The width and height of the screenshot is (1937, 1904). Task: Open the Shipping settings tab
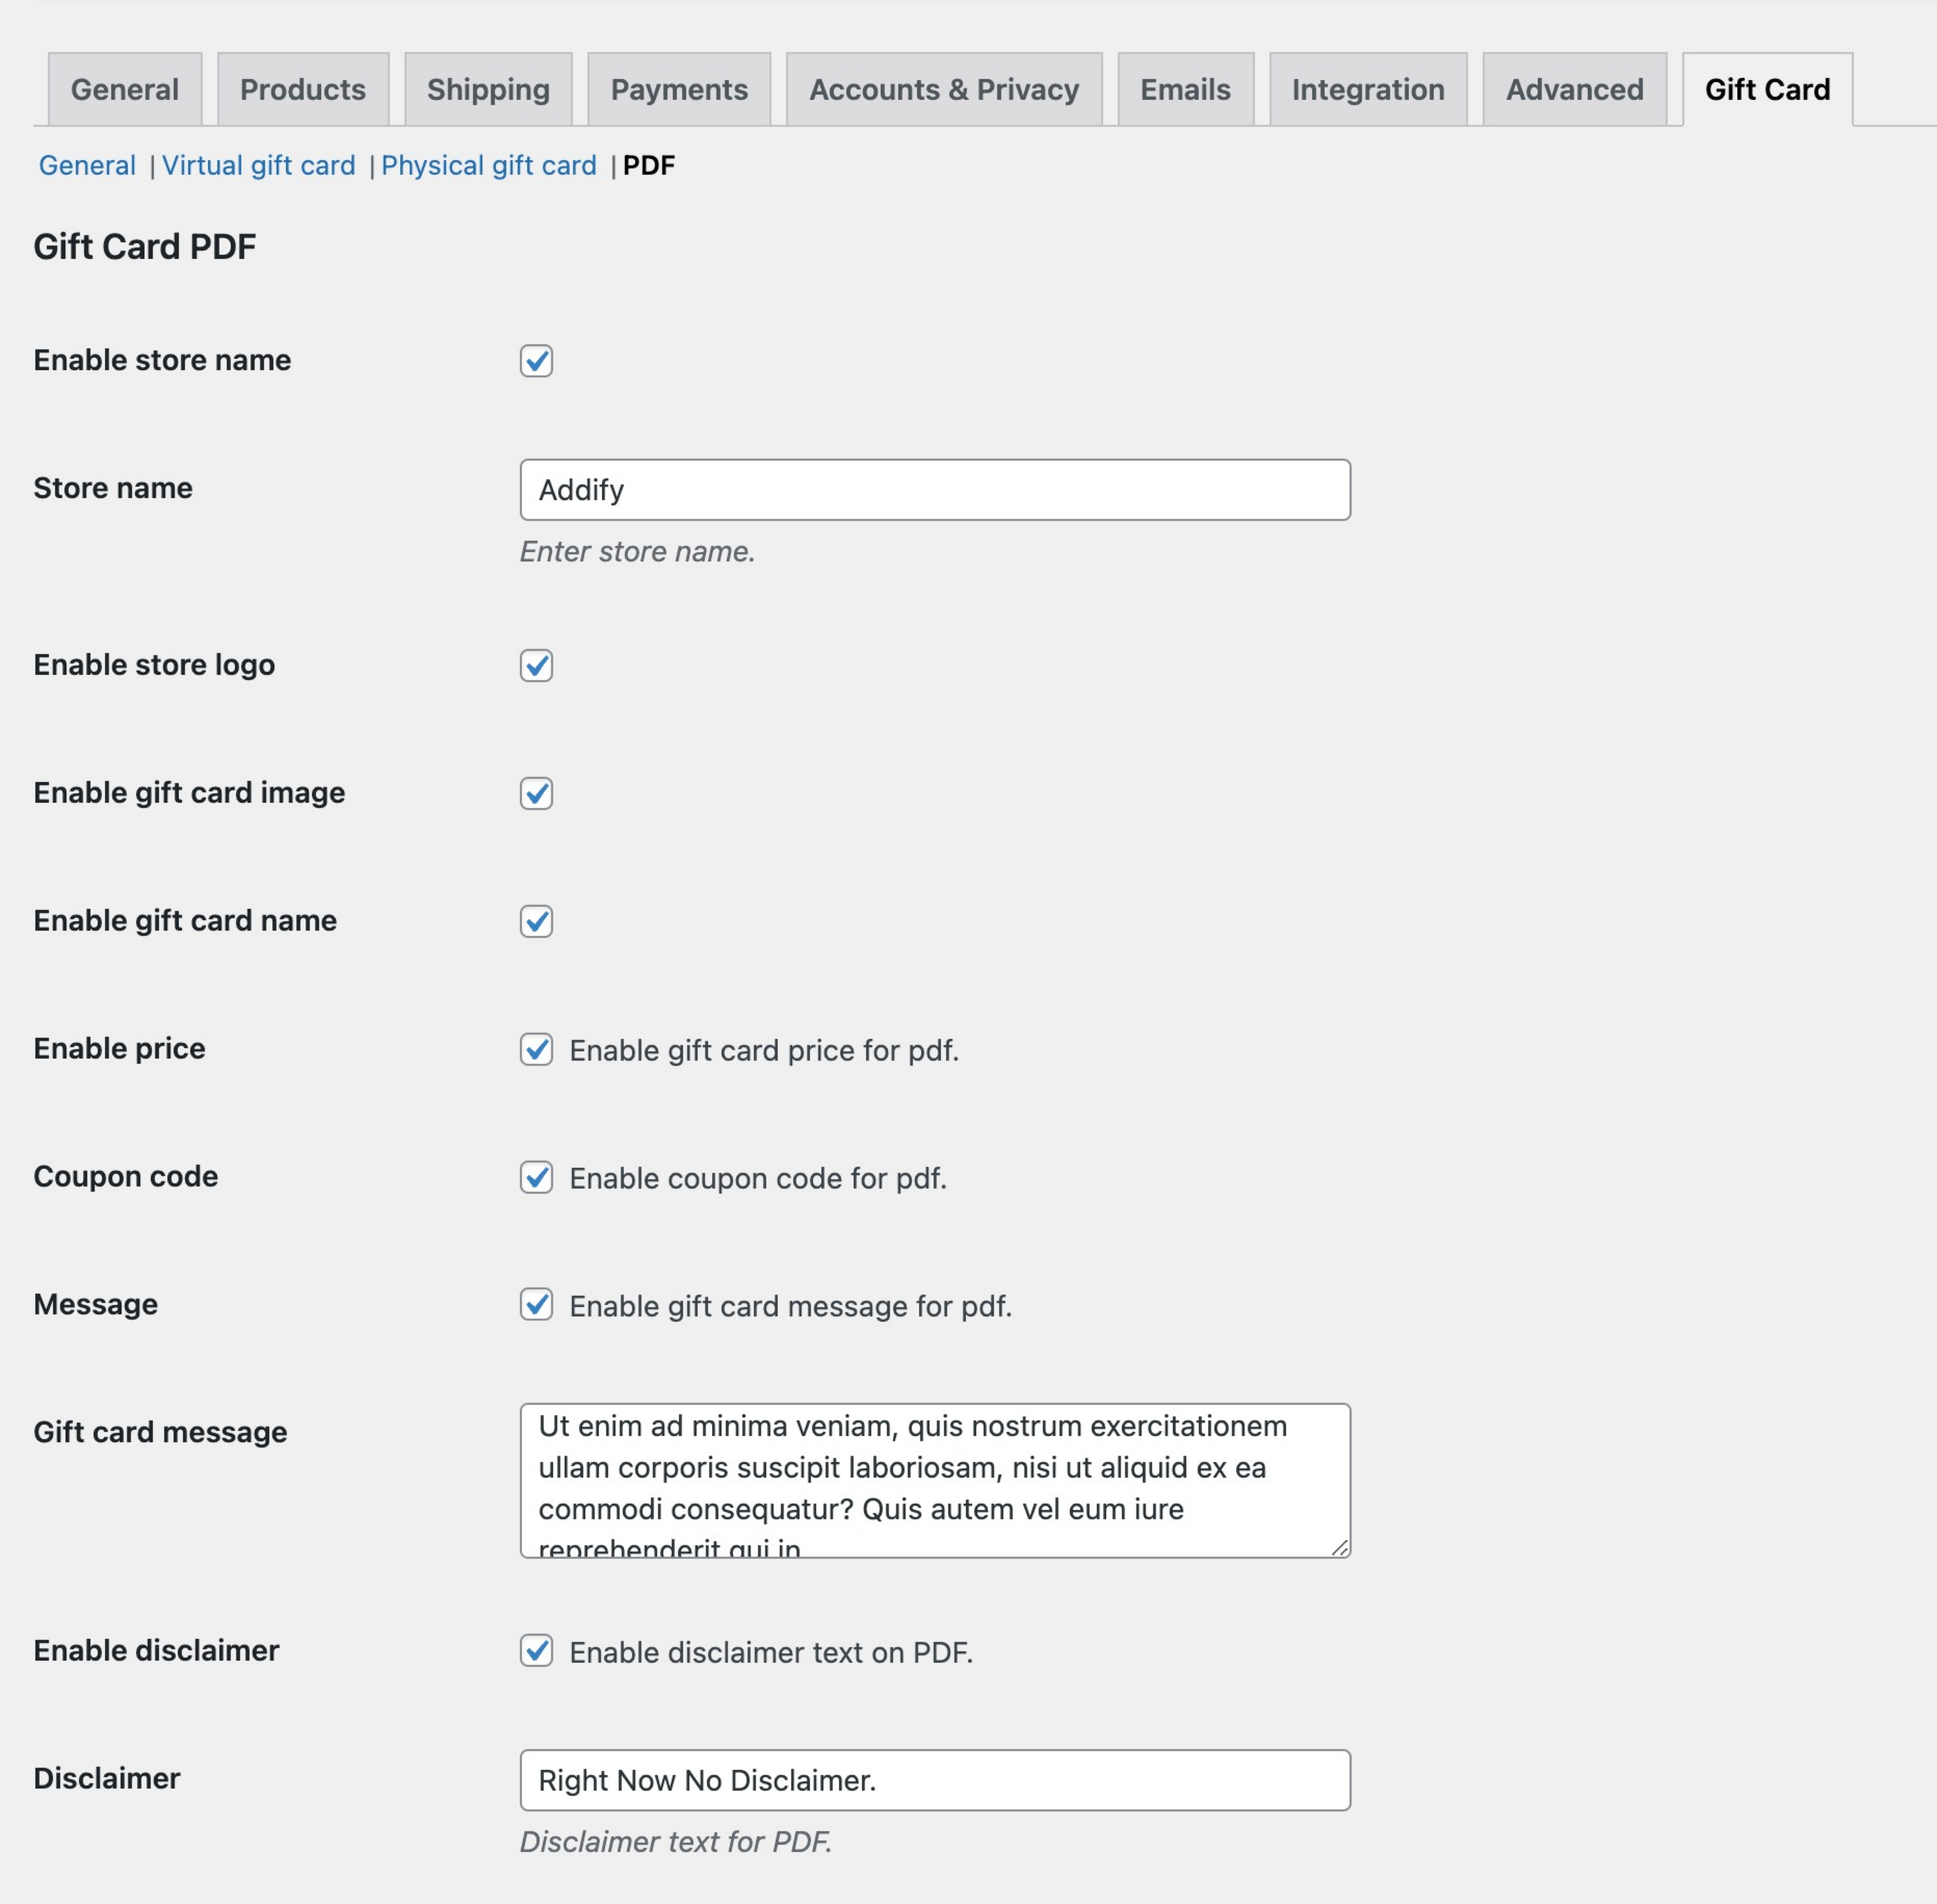point(487,89)
